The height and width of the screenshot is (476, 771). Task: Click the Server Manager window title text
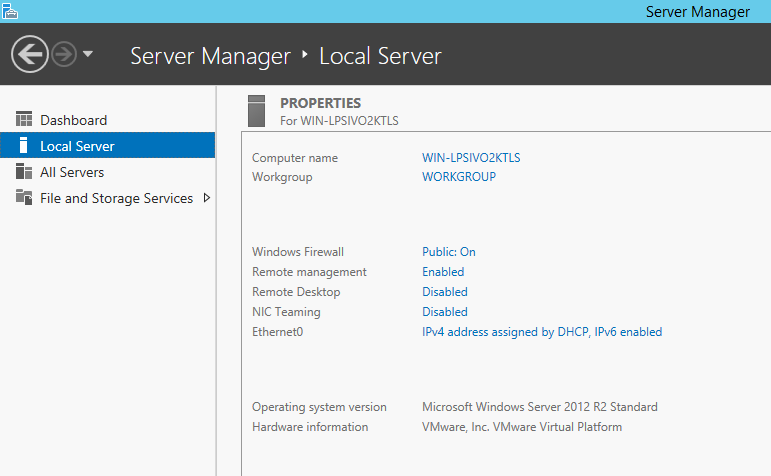pyautogui.click(x=697, y=11)
